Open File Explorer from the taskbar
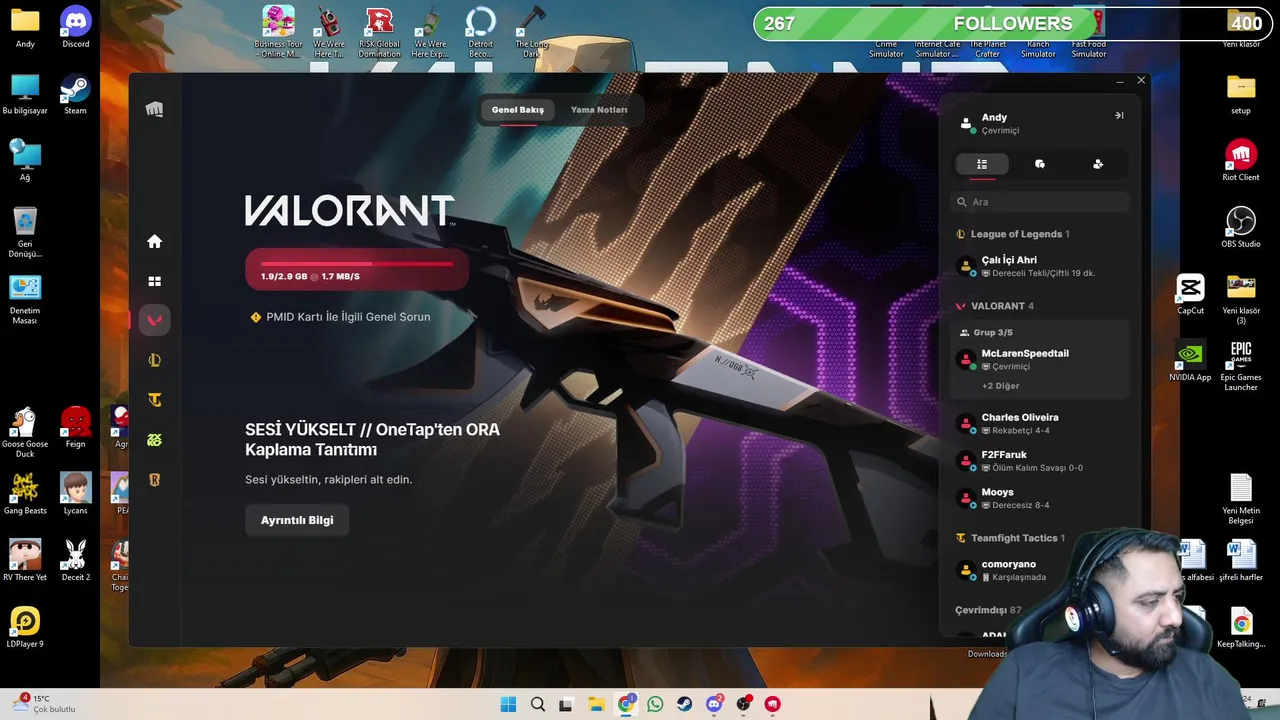The height and width of the screenshot is (720, 1280). 596,704
